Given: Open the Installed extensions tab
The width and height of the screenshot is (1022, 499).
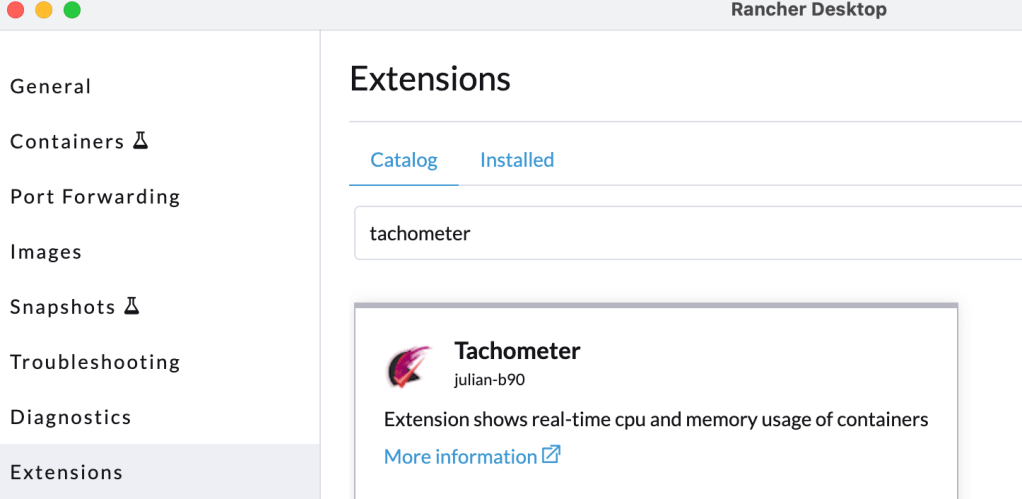Looking at the screenshot, I should tap(517, 160).
